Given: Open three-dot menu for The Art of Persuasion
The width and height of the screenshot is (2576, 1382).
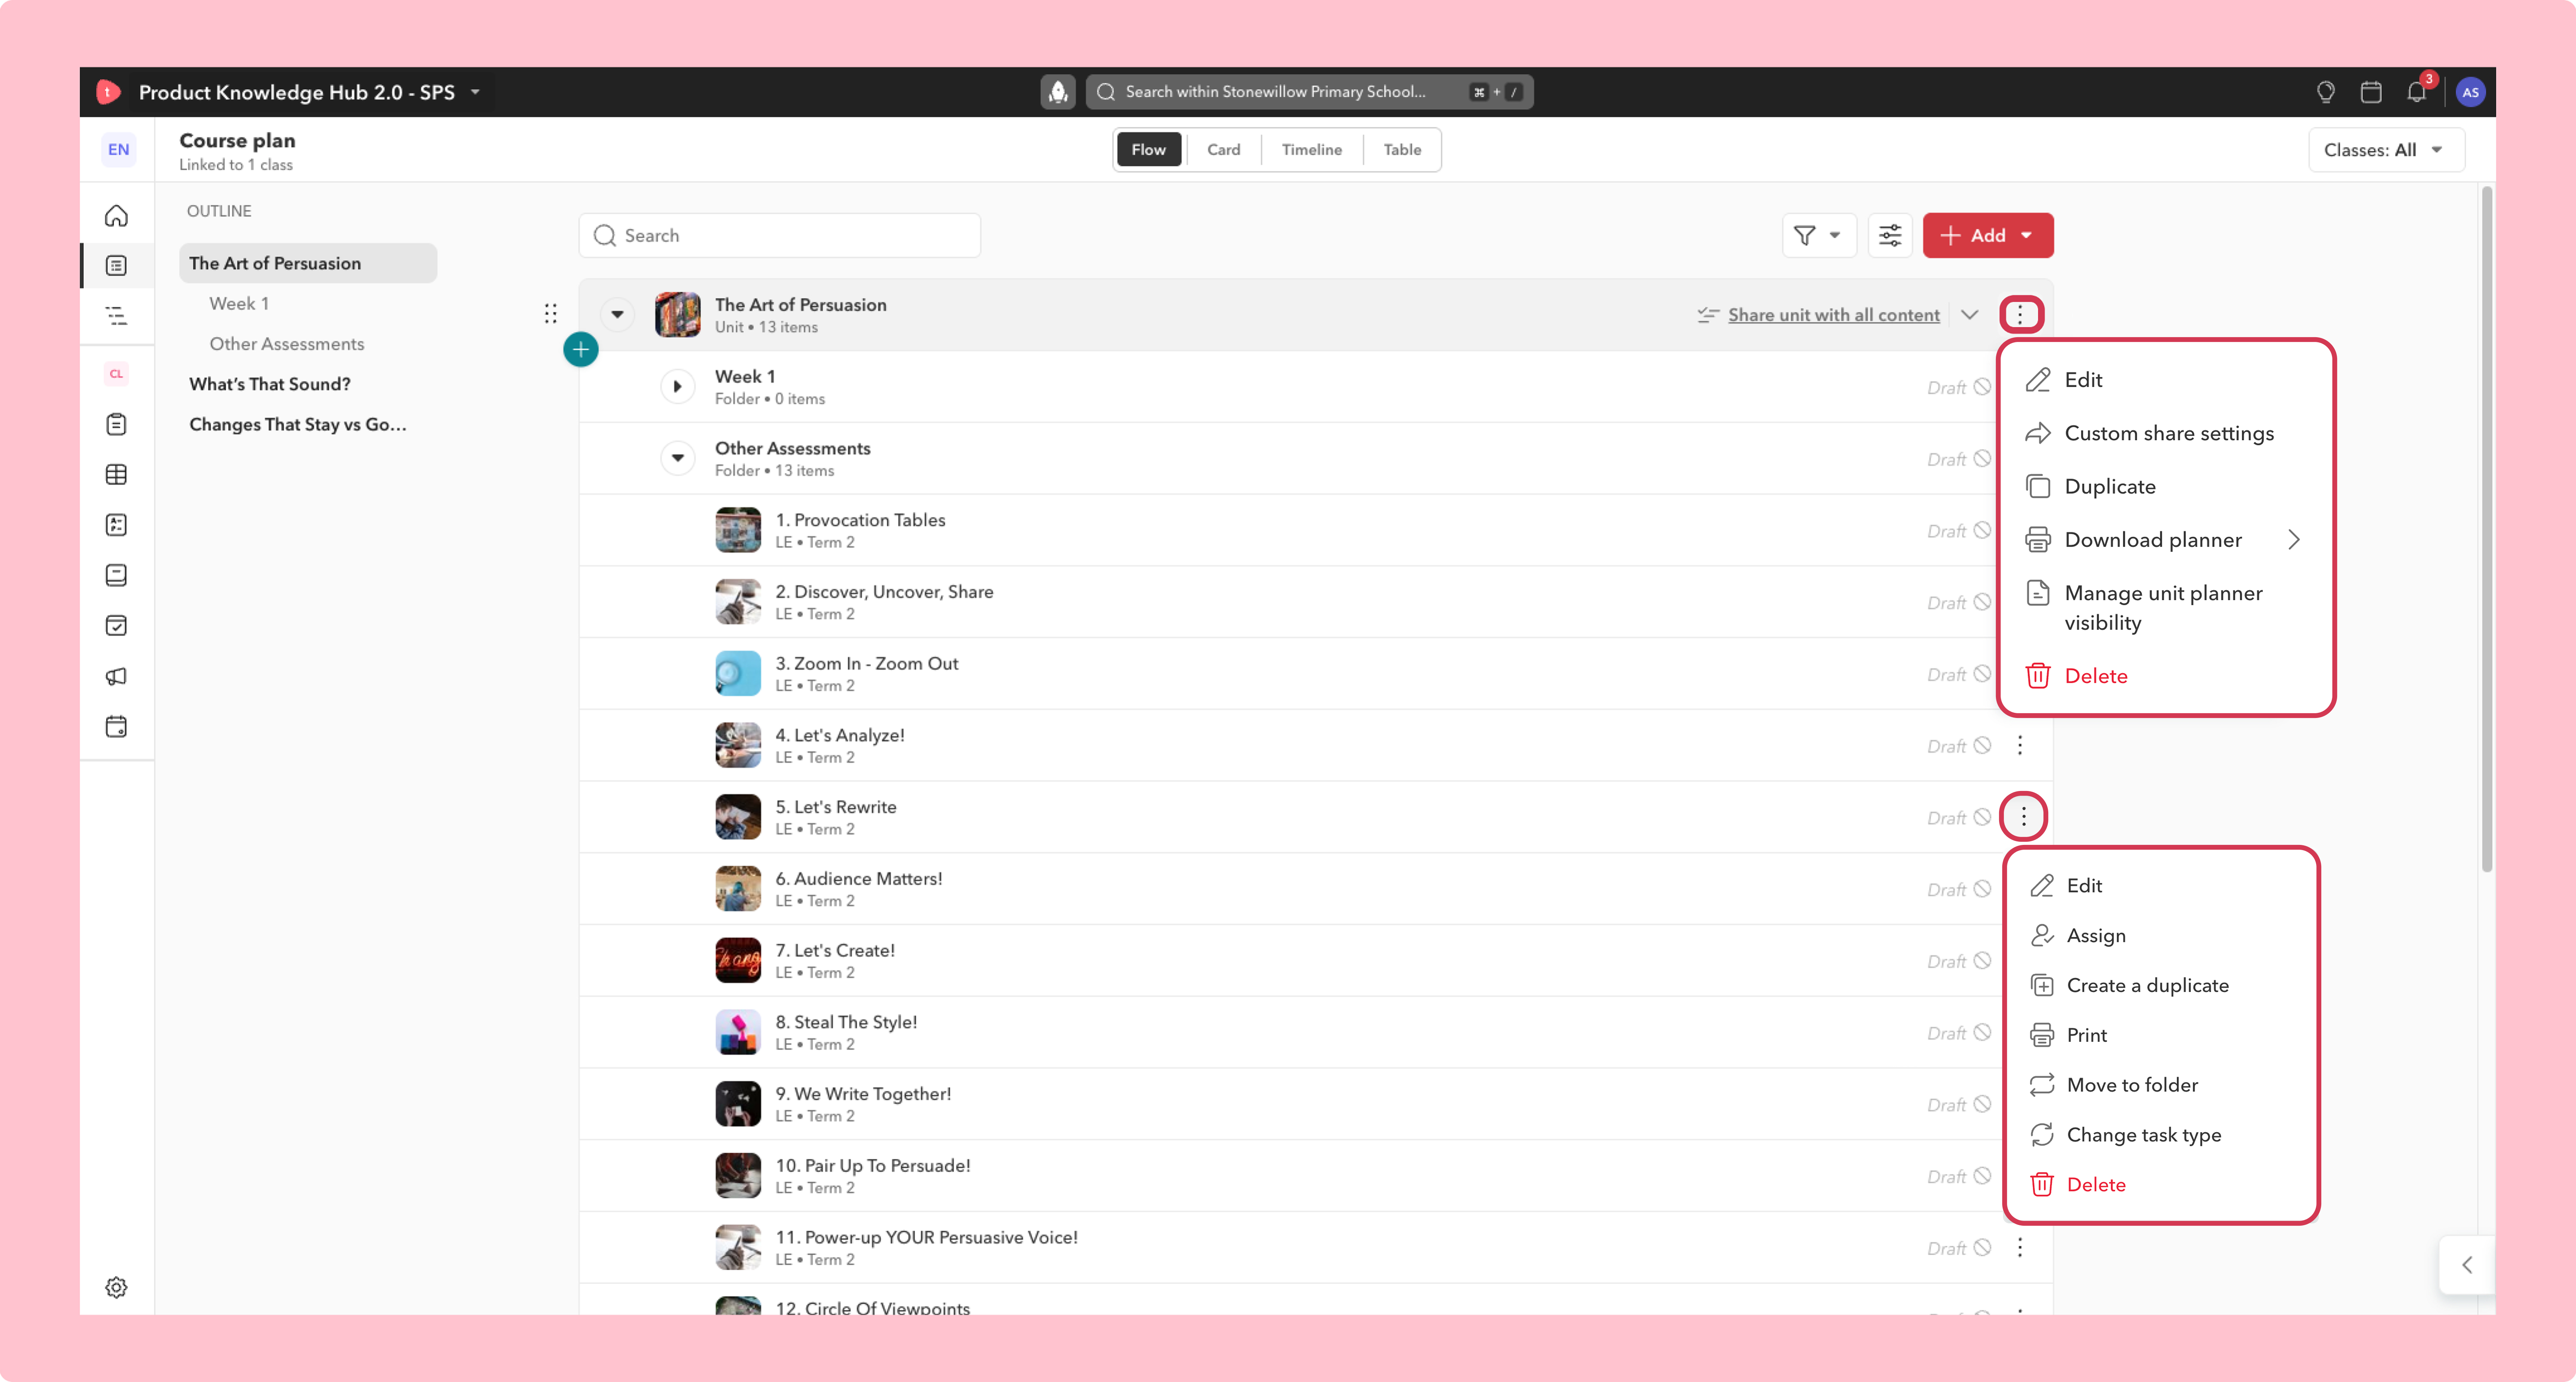Looking at the screenshot, I should click(2020, 315).
